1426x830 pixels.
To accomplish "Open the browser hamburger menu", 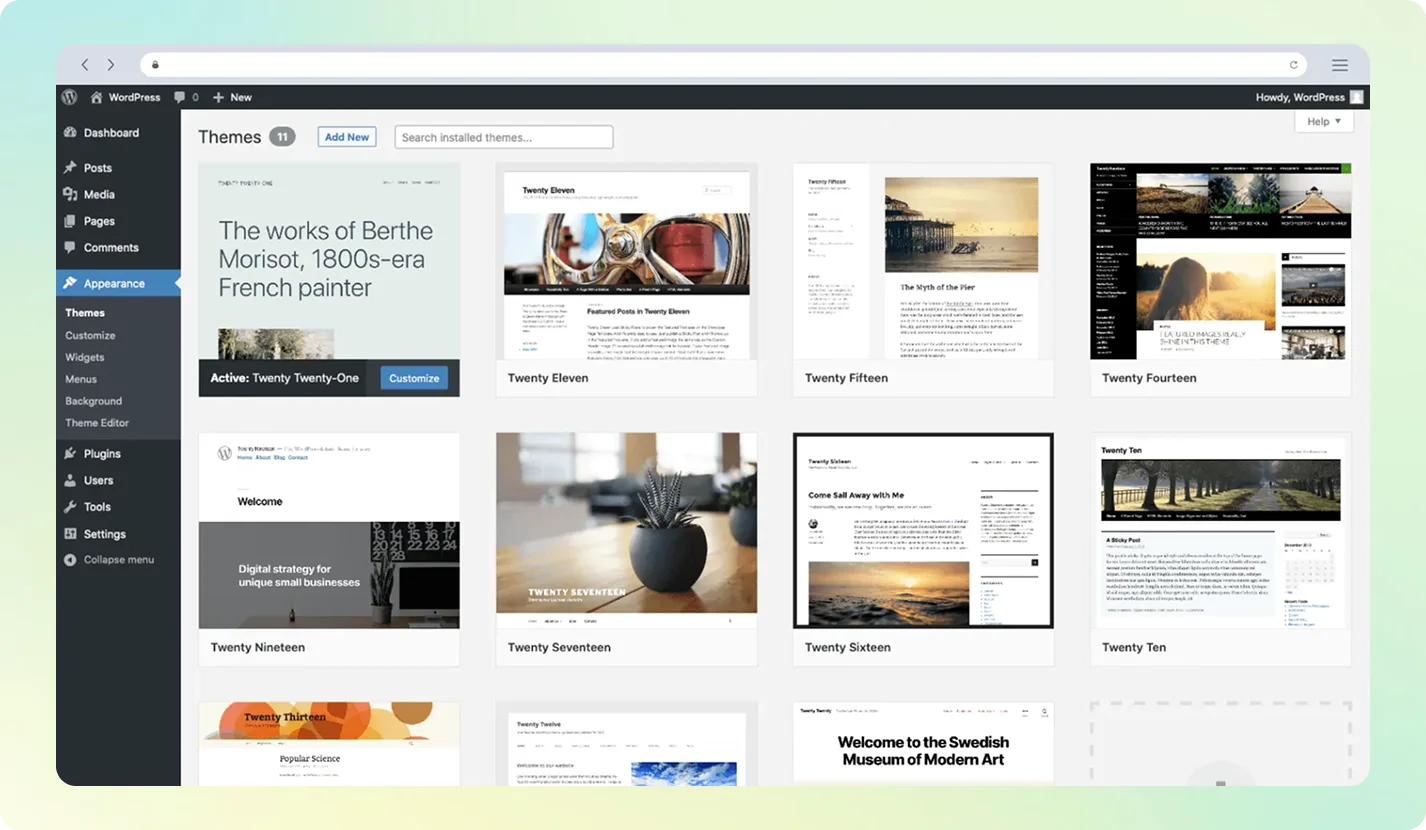I will [1339, 65].
